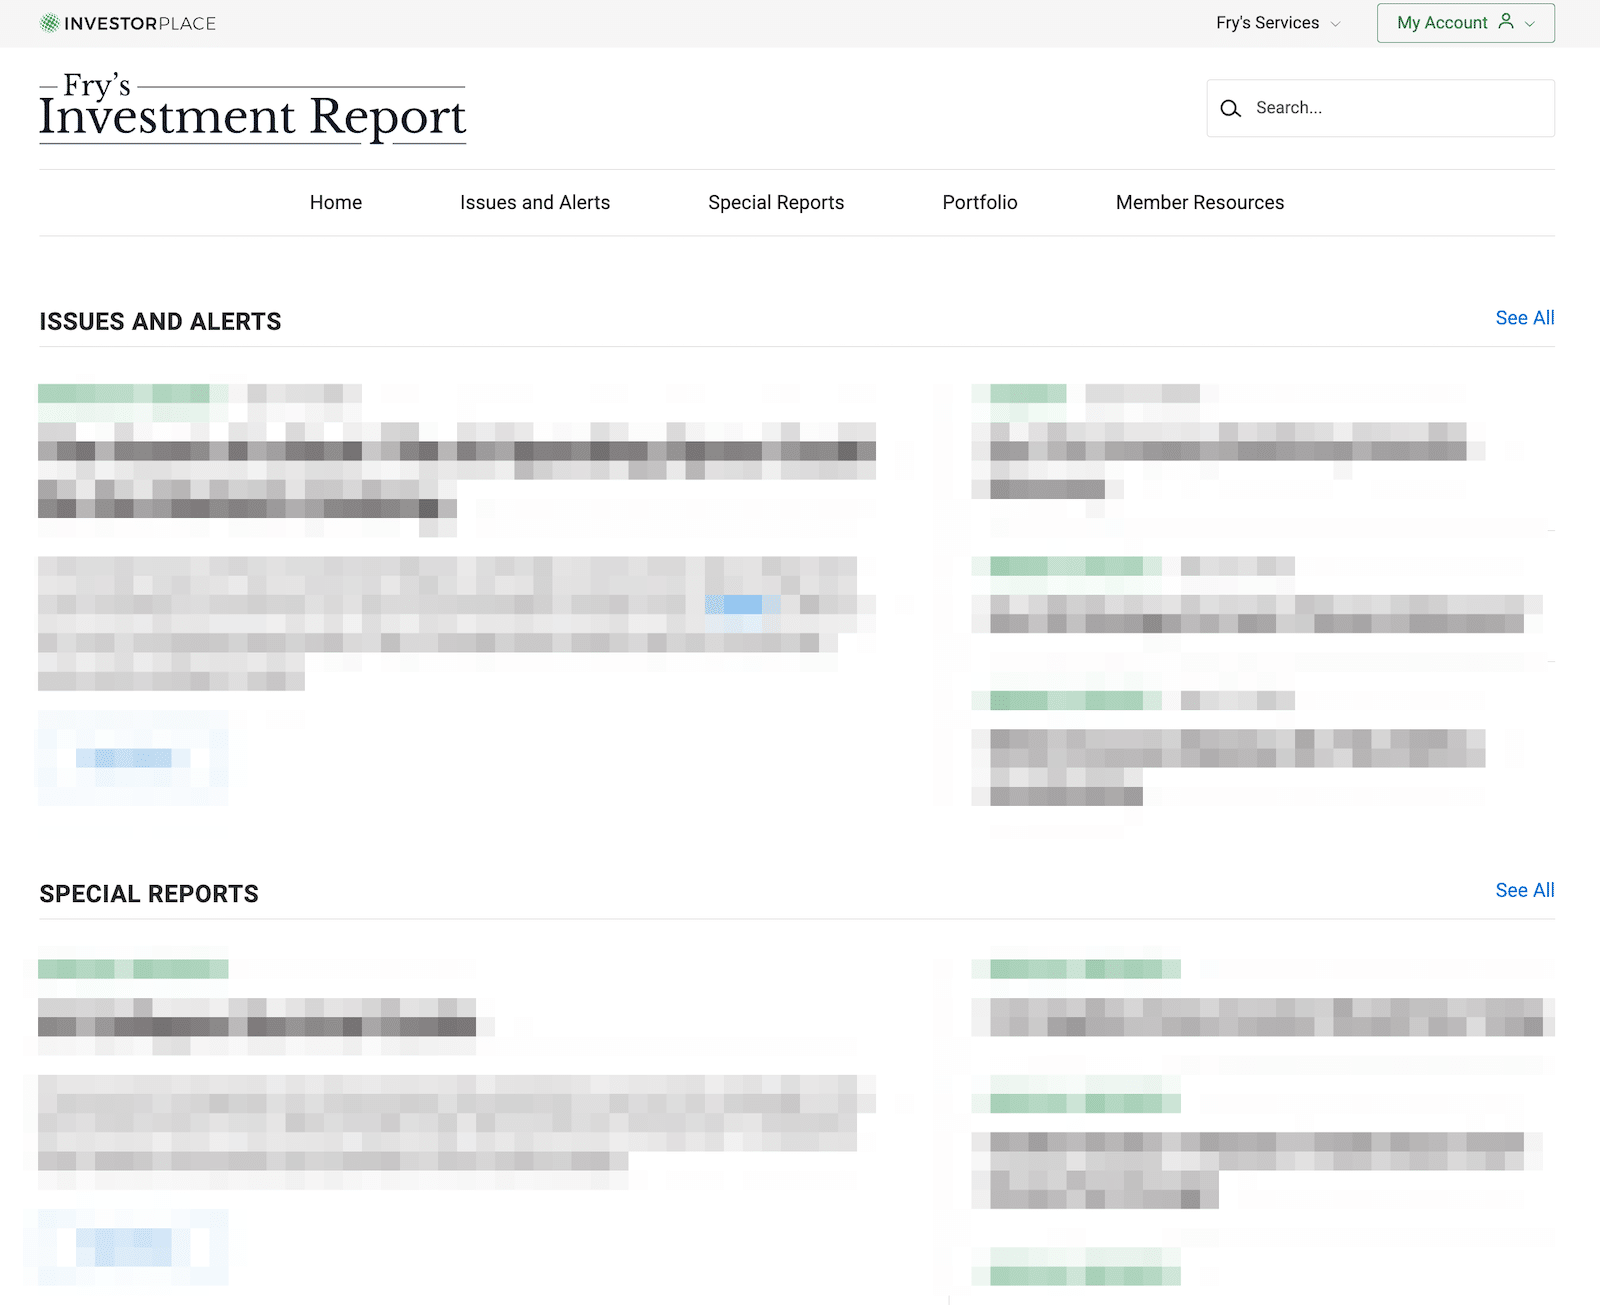Viewport: 1600px width, 1305px height.
Task: Click the user profile icon in My Account
Action: (x=1506, y=22)
